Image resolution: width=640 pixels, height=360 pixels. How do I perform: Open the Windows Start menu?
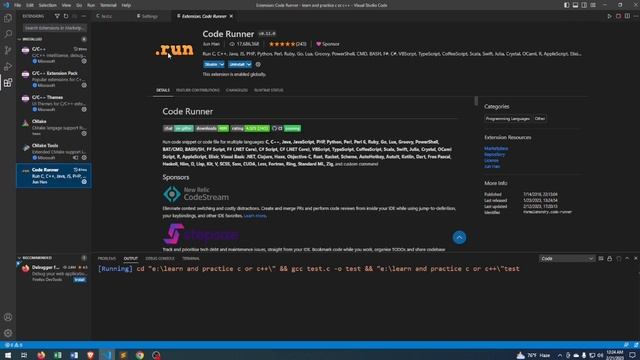pyautogui.click(x=8, y=355)
